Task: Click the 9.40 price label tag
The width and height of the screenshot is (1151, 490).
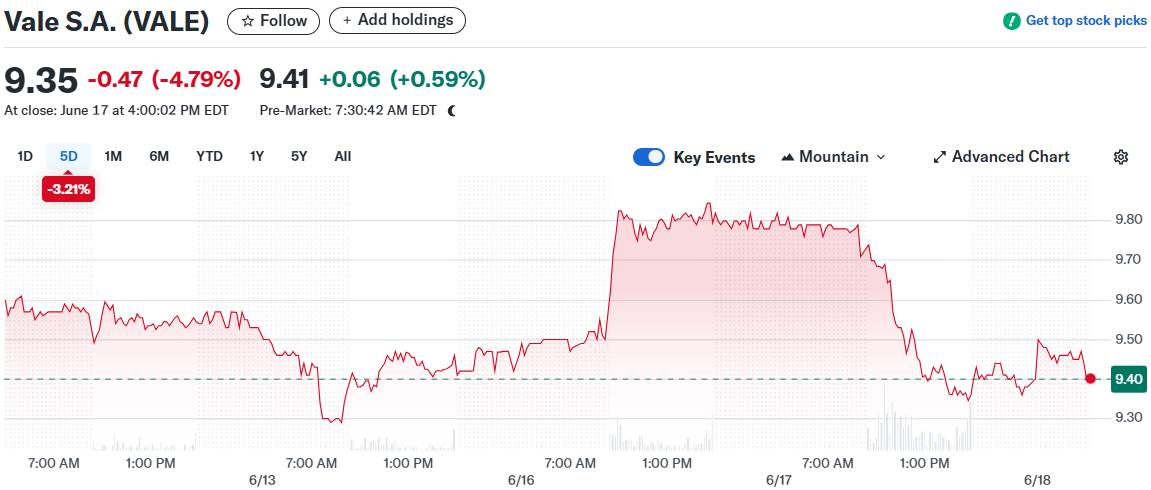Action: coord(1127,379)
